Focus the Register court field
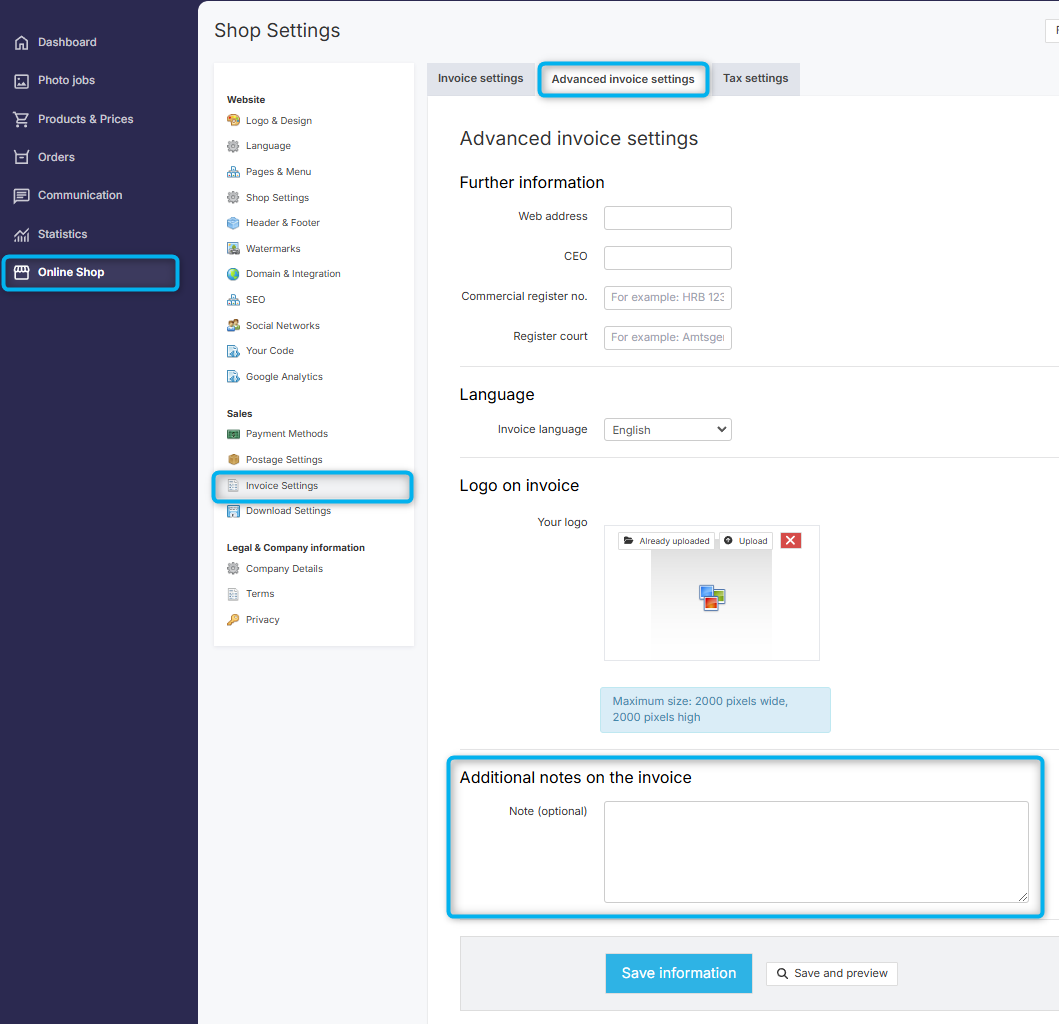 pos(667,337)
